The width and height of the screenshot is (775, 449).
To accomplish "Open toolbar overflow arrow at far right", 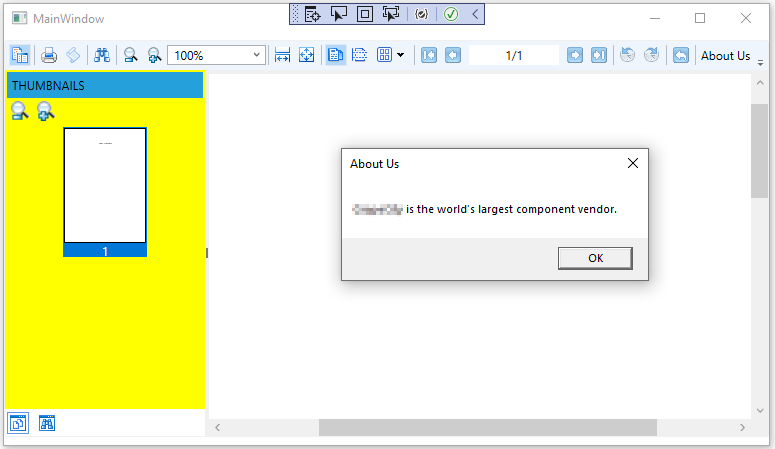I will [x=761, y=62].
